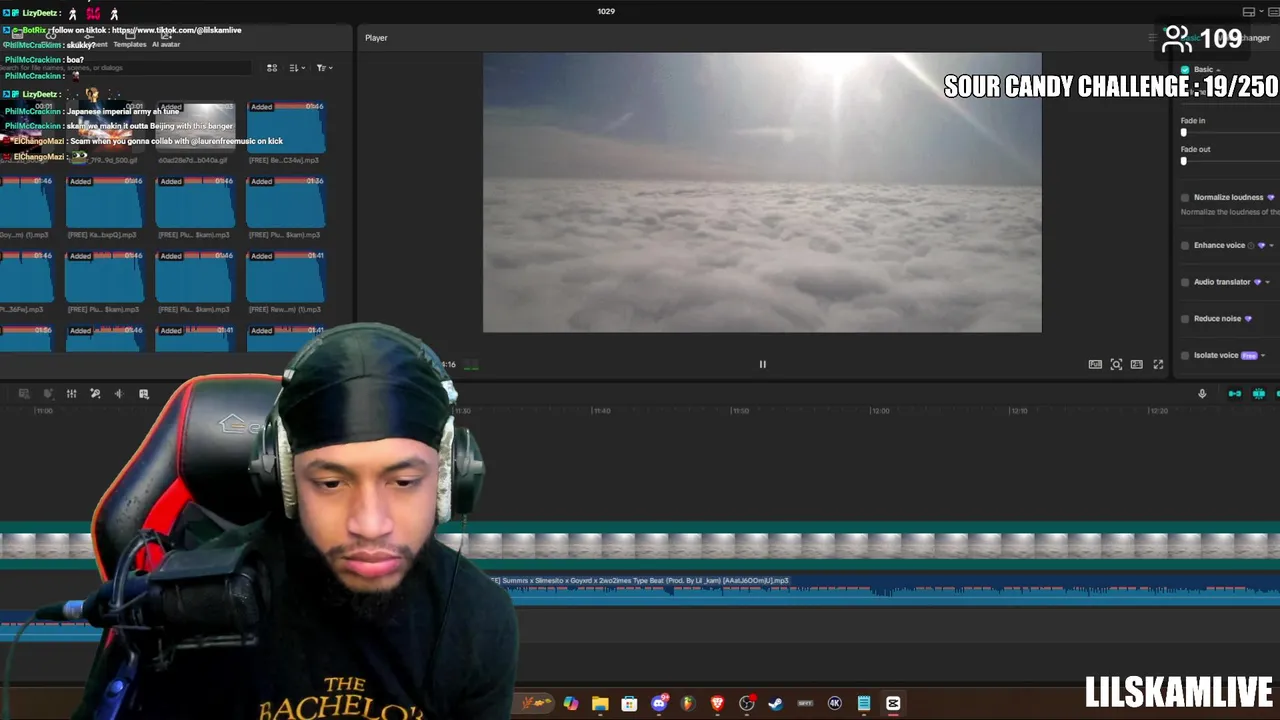Image resolution: width=1280 pixels, height=720 pixels.
Task: Open the aspect ratio icon in Player
Action: 1136,364
